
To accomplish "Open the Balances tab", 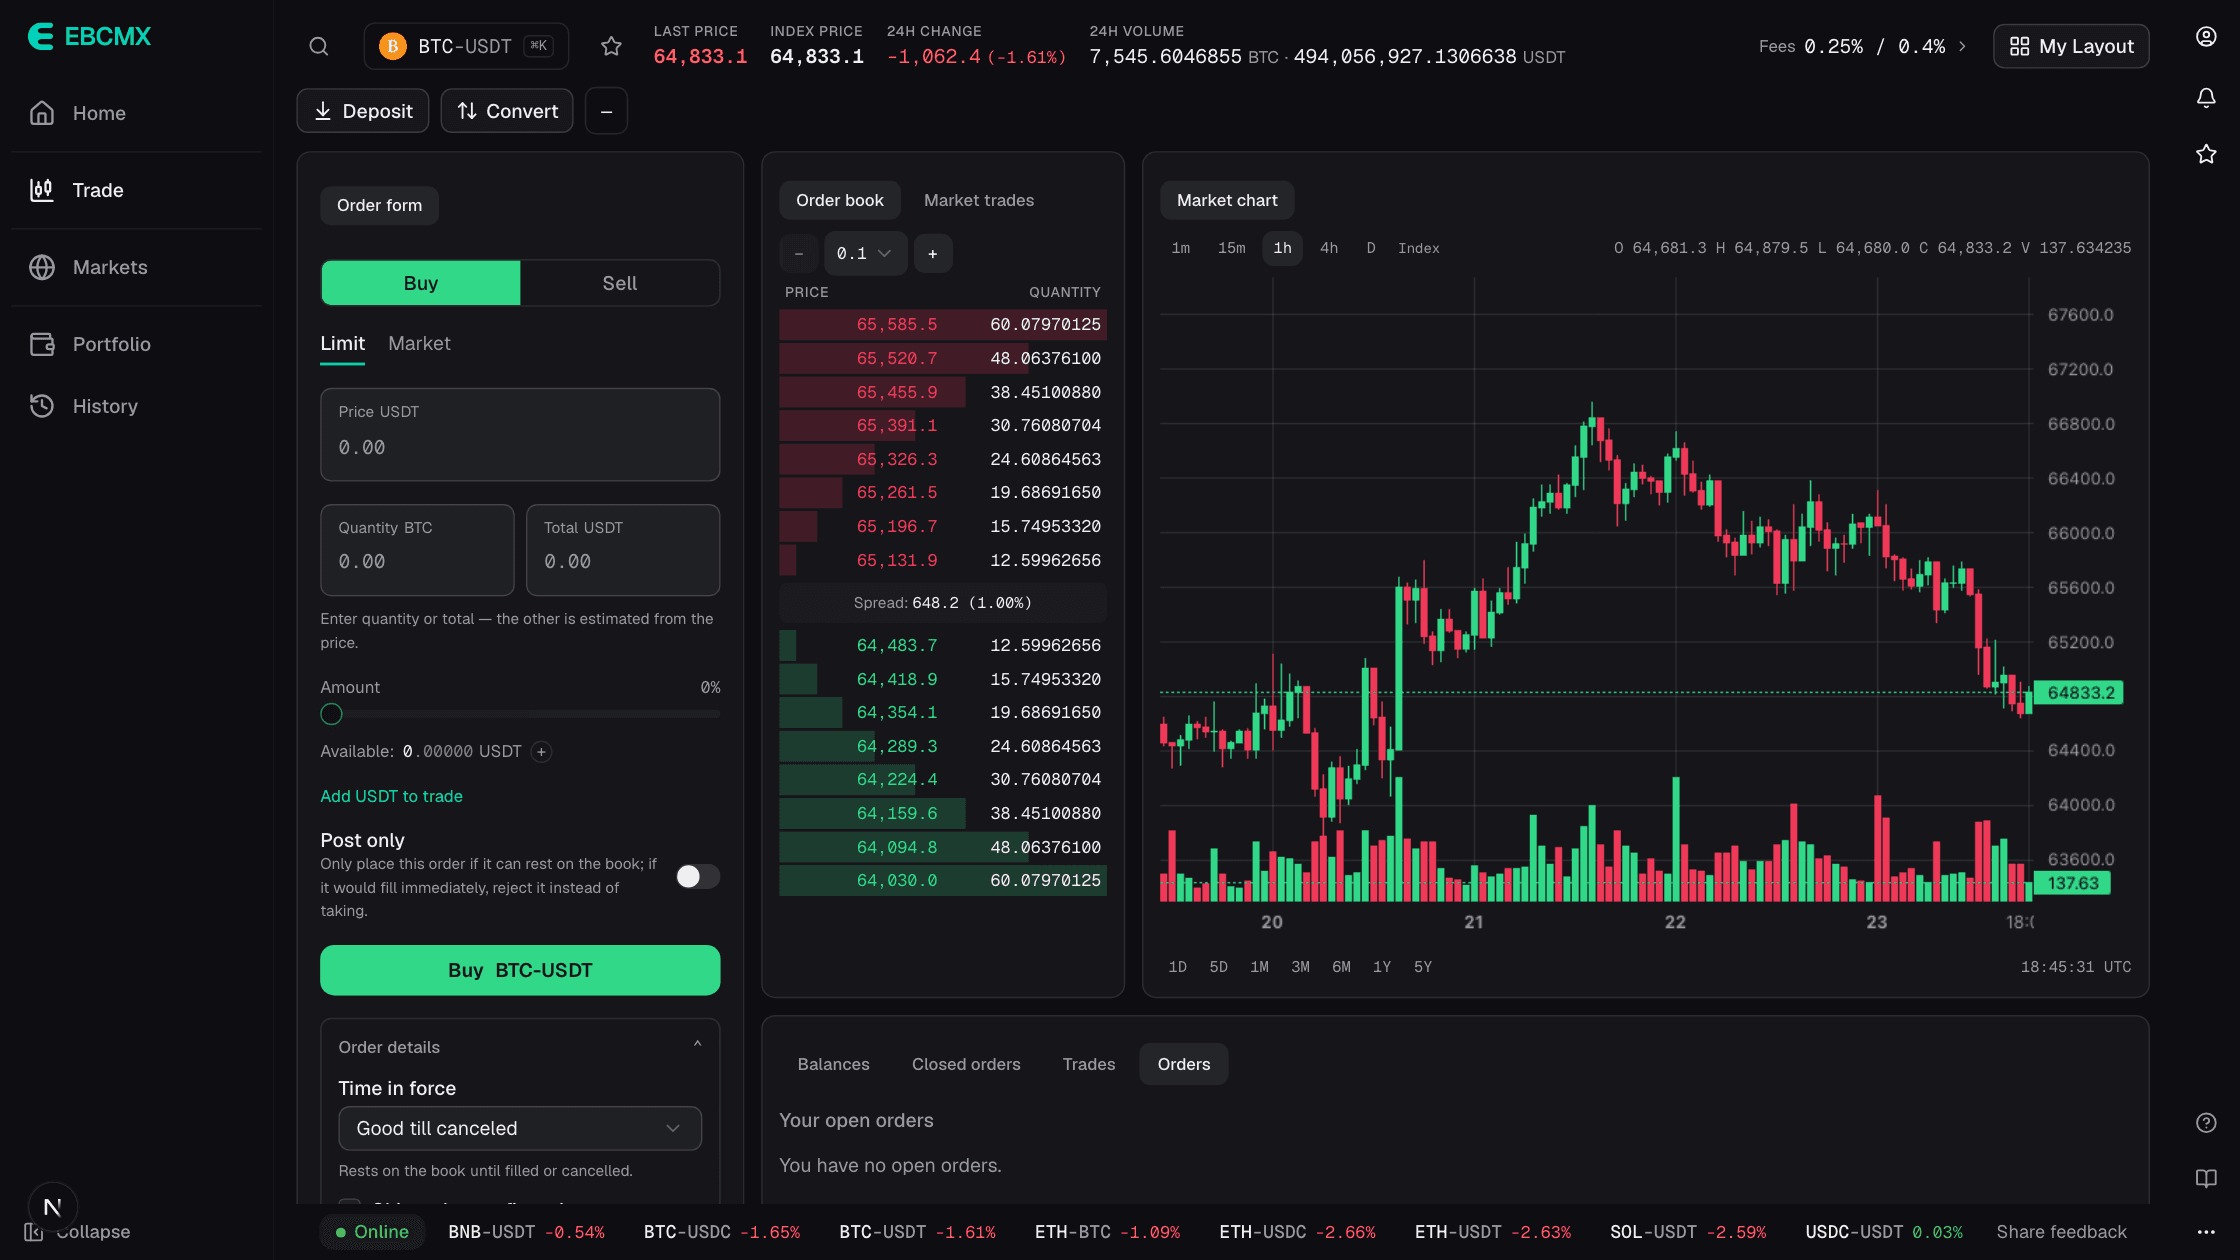I will [x=833, y=1064].
